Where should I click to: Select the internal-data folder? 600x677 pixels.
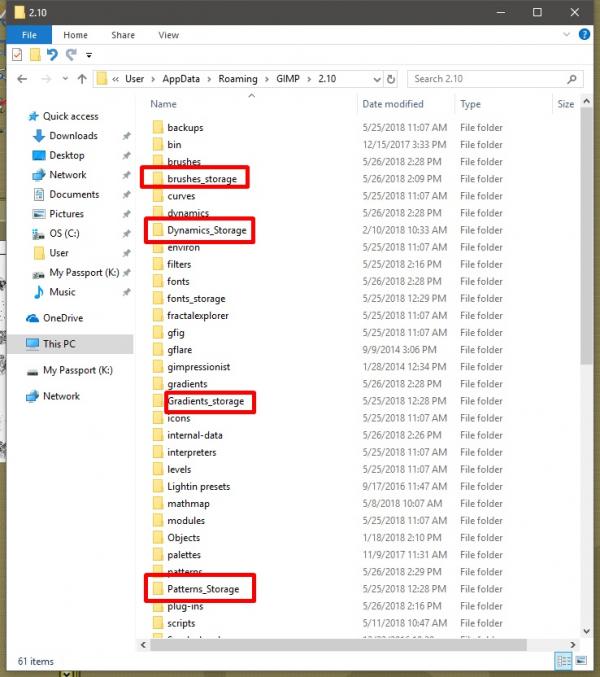195,435
